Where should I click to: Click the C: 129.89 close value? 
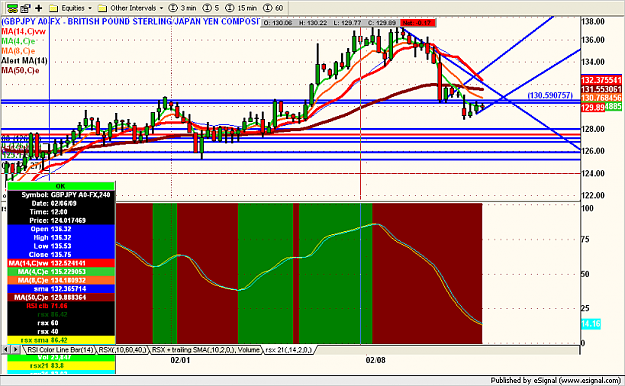381,23
